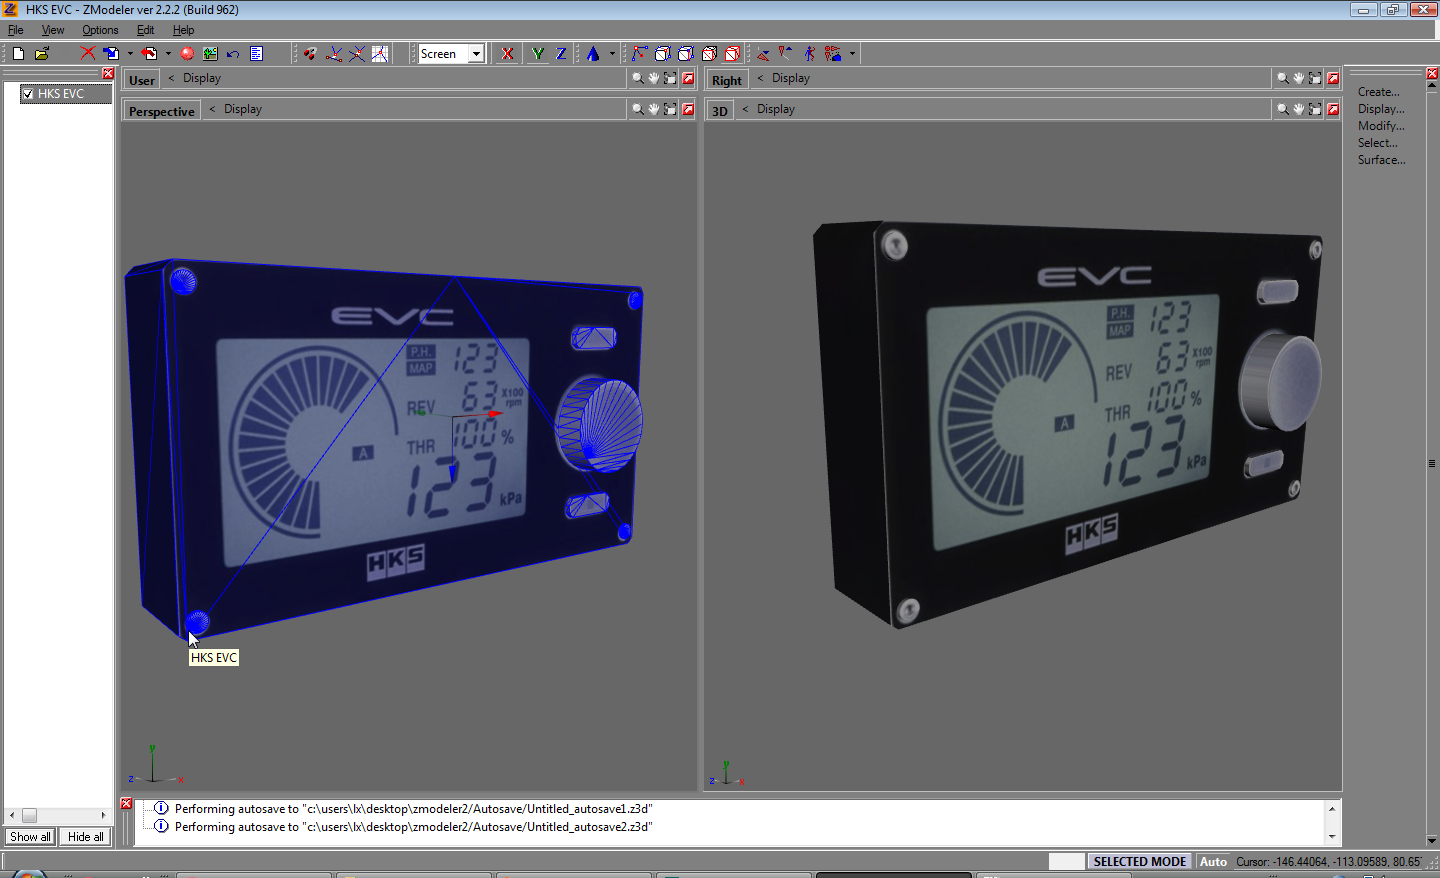Click the fit-to-view icon in Right viewport
The height and width of the screenshot is (878, 1440).
click(1315, 78)
